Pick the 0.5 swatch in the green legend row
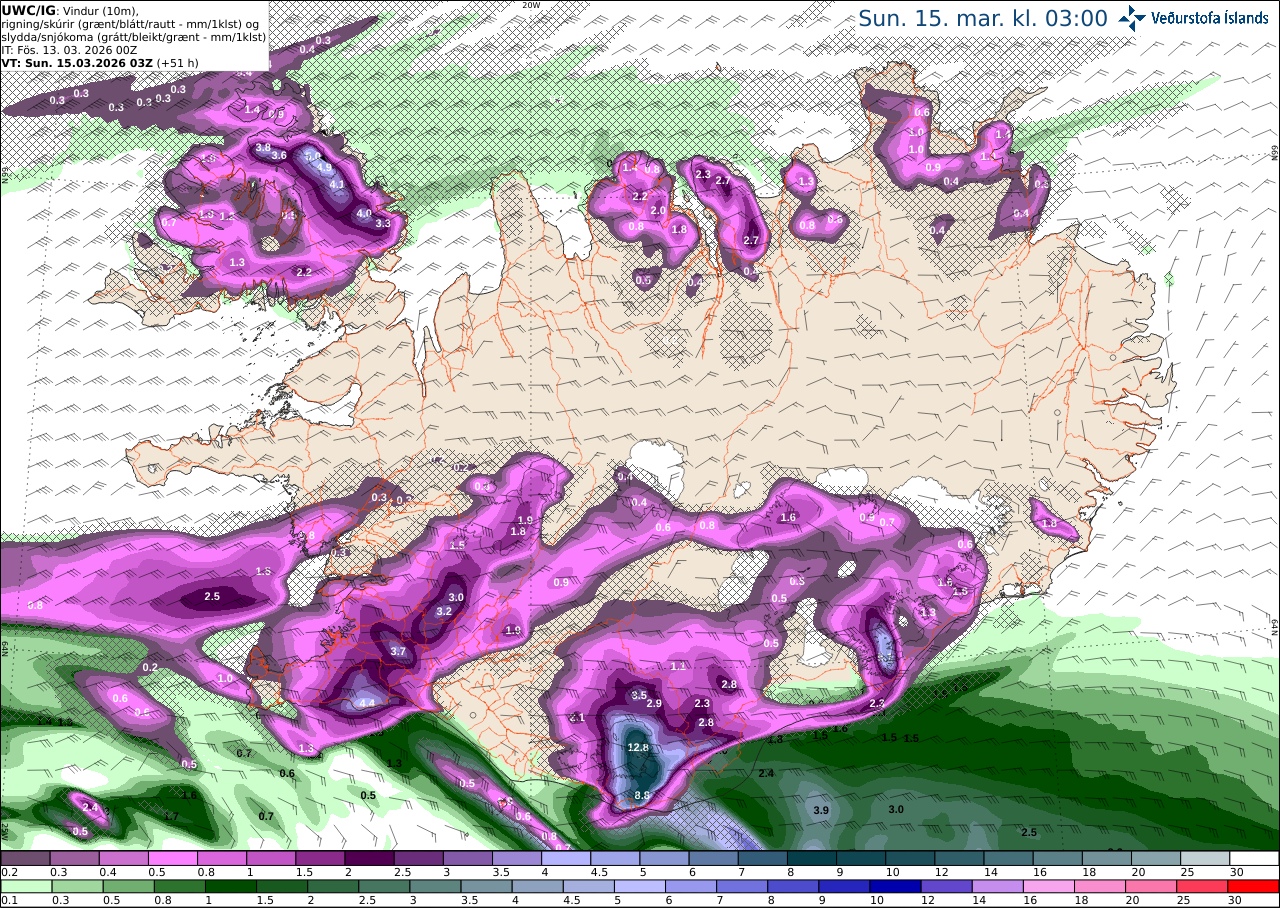 click(129, 886)
